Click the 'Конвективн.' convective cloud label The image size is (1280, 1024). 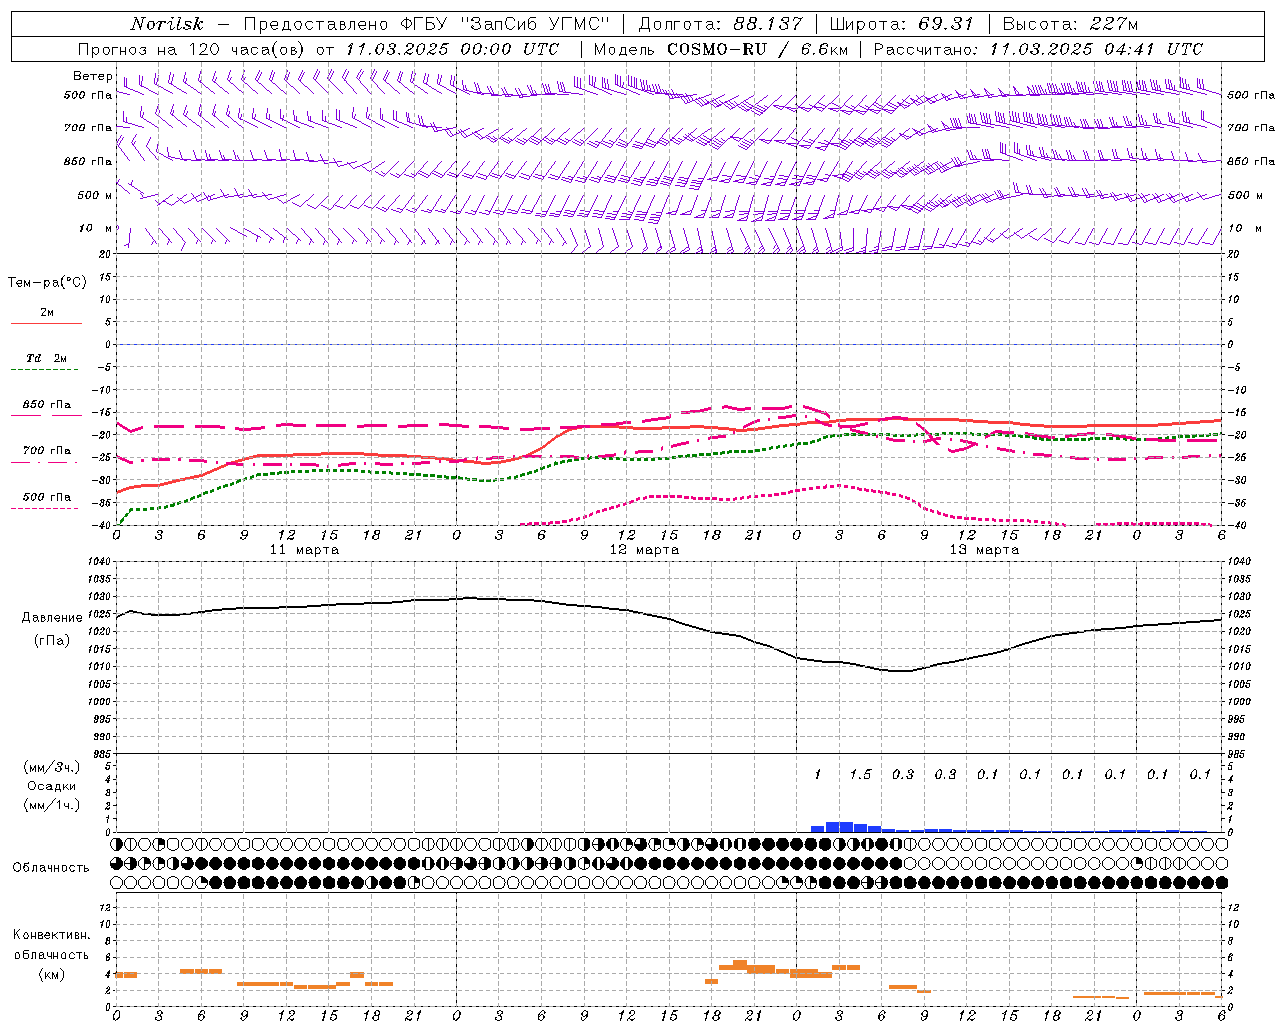click(x=51, y=934)
